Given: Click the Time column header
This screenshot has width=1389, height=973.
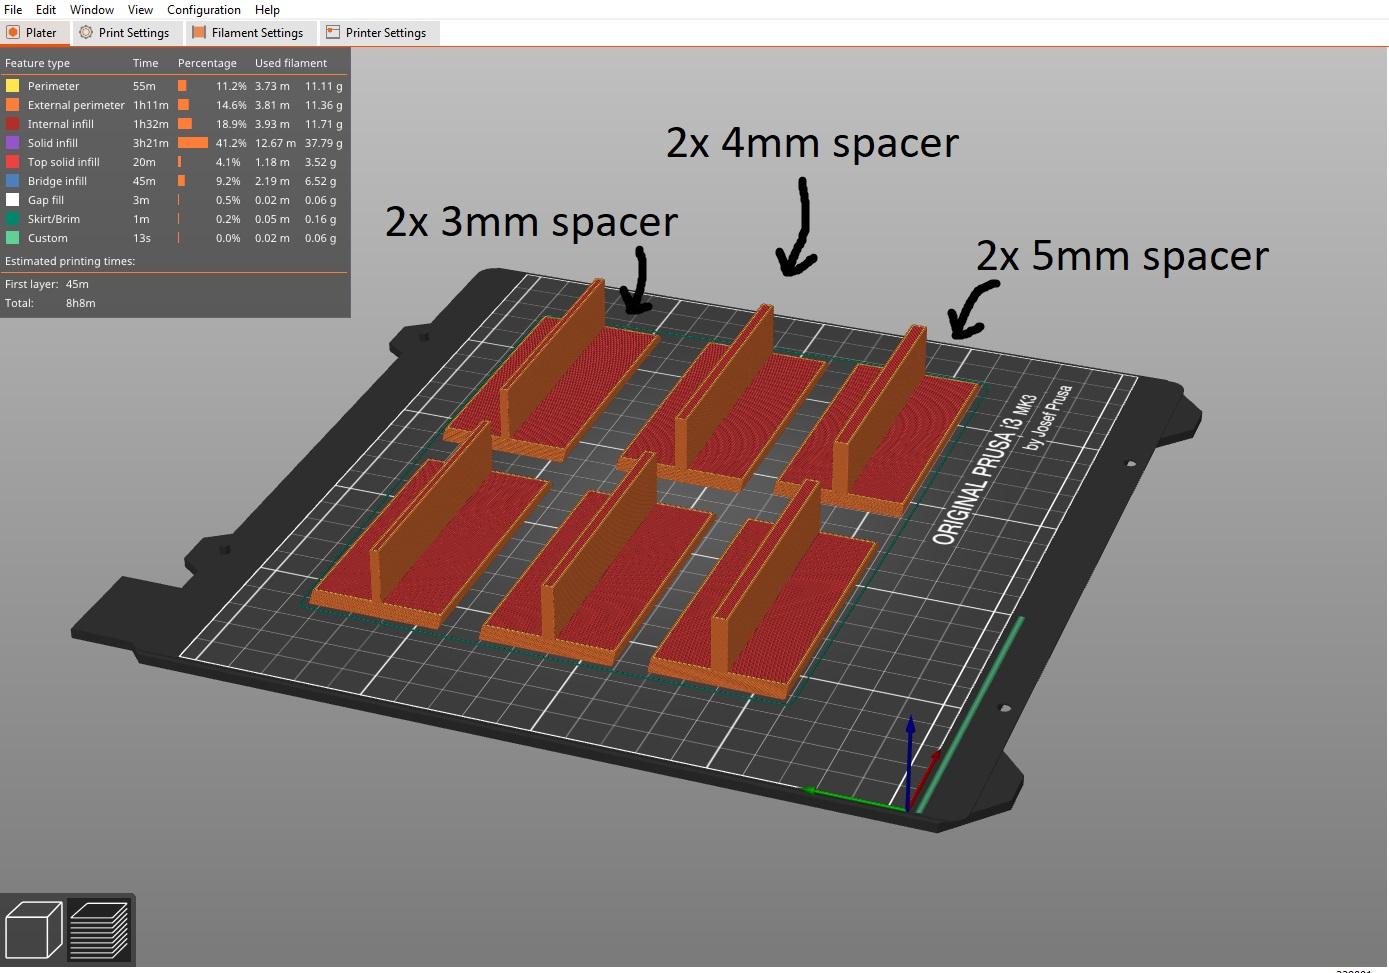Looking at the screenshot, I should point(145,63).
